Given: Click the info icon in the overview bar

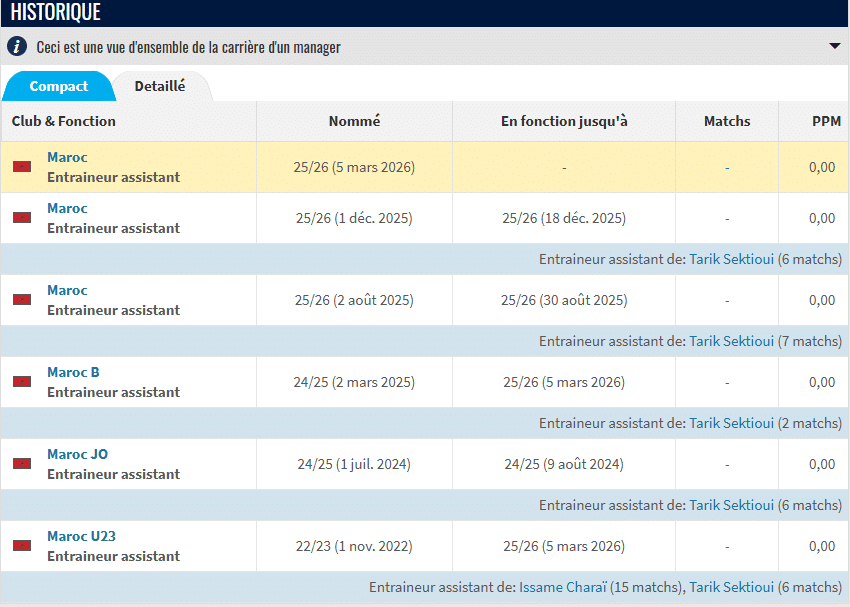Looking at the screenshot, I should click(x=17, y=47).
